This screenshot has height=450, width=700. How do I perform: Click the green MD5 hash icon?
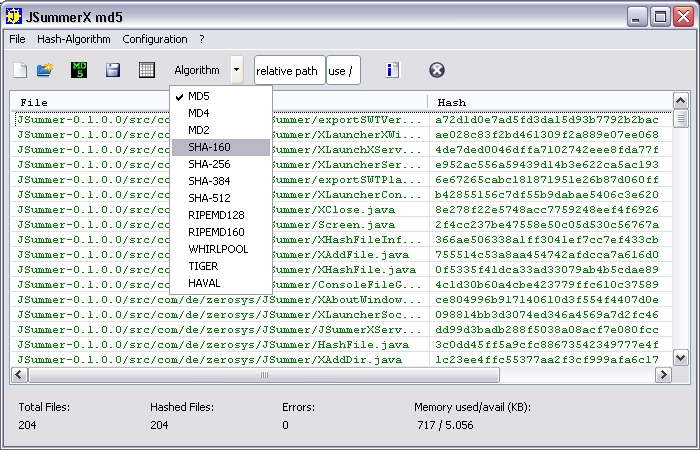click(x=79, y=70)
